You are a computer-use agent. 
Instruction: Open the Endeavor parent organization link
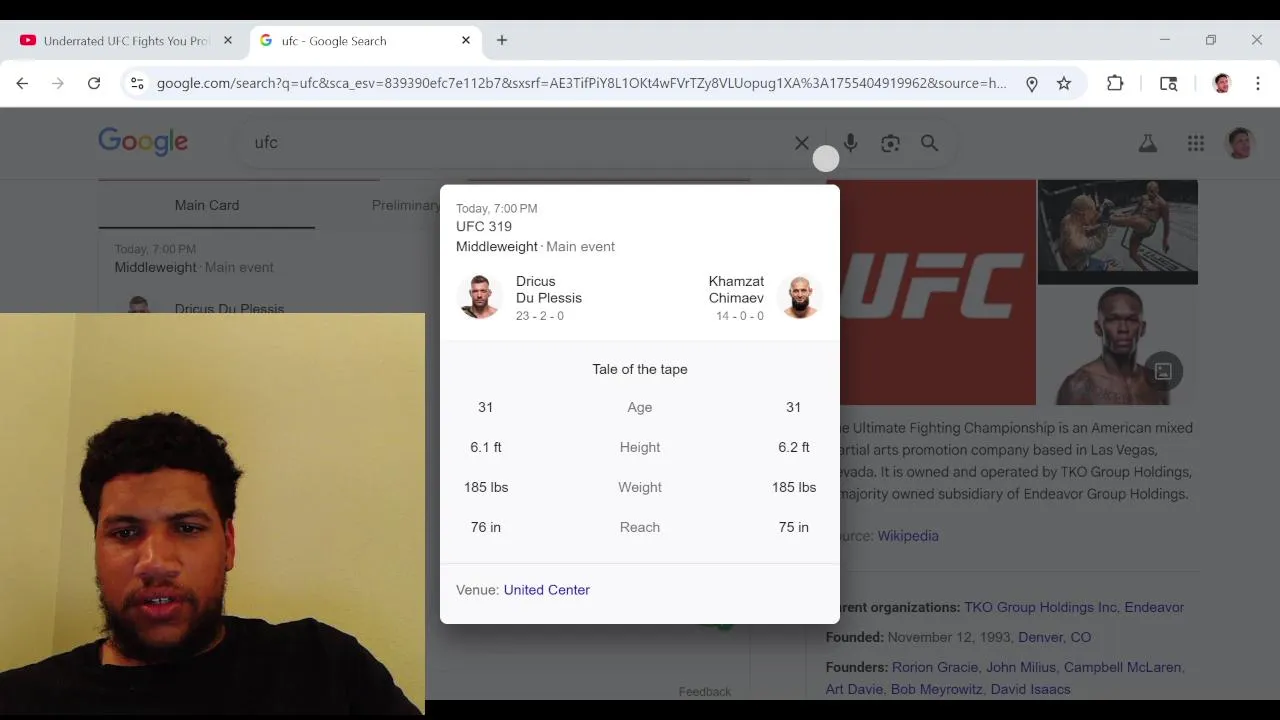1154,607
